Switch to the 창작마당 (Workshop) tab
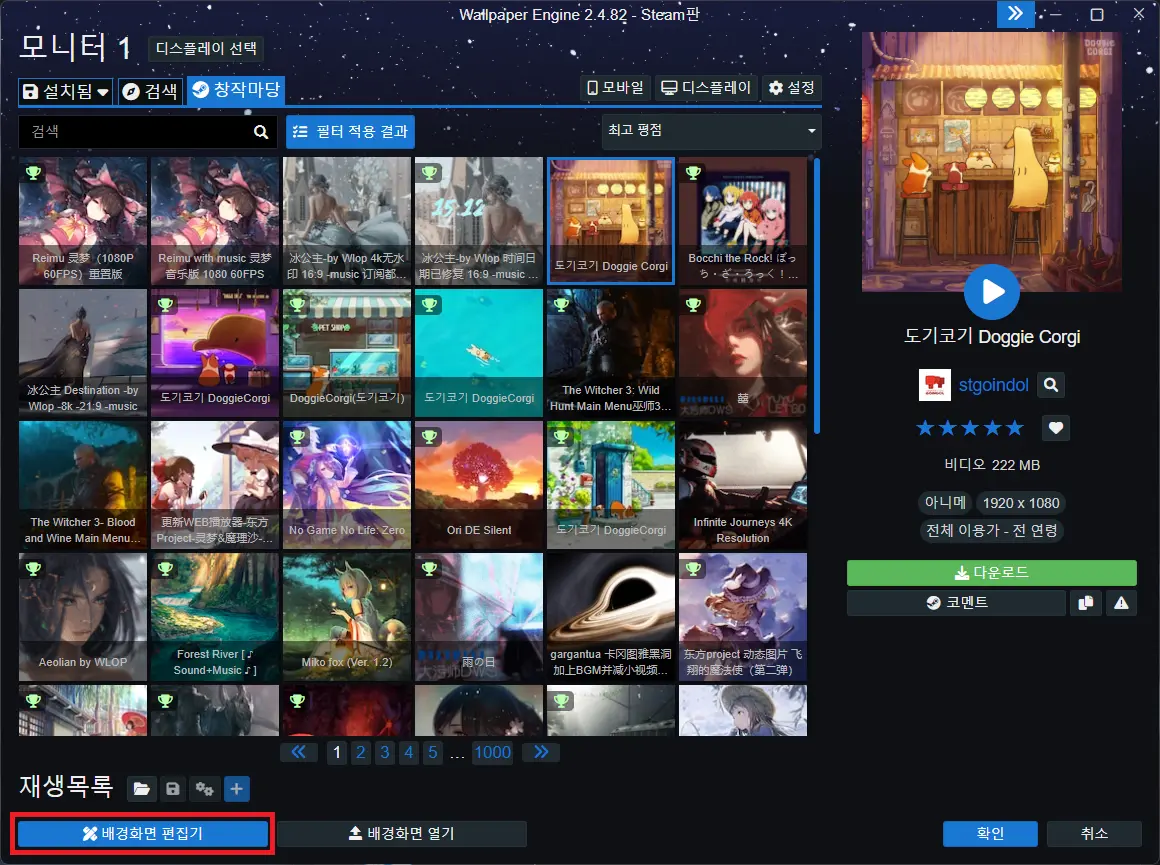 [x=236, y=90]
